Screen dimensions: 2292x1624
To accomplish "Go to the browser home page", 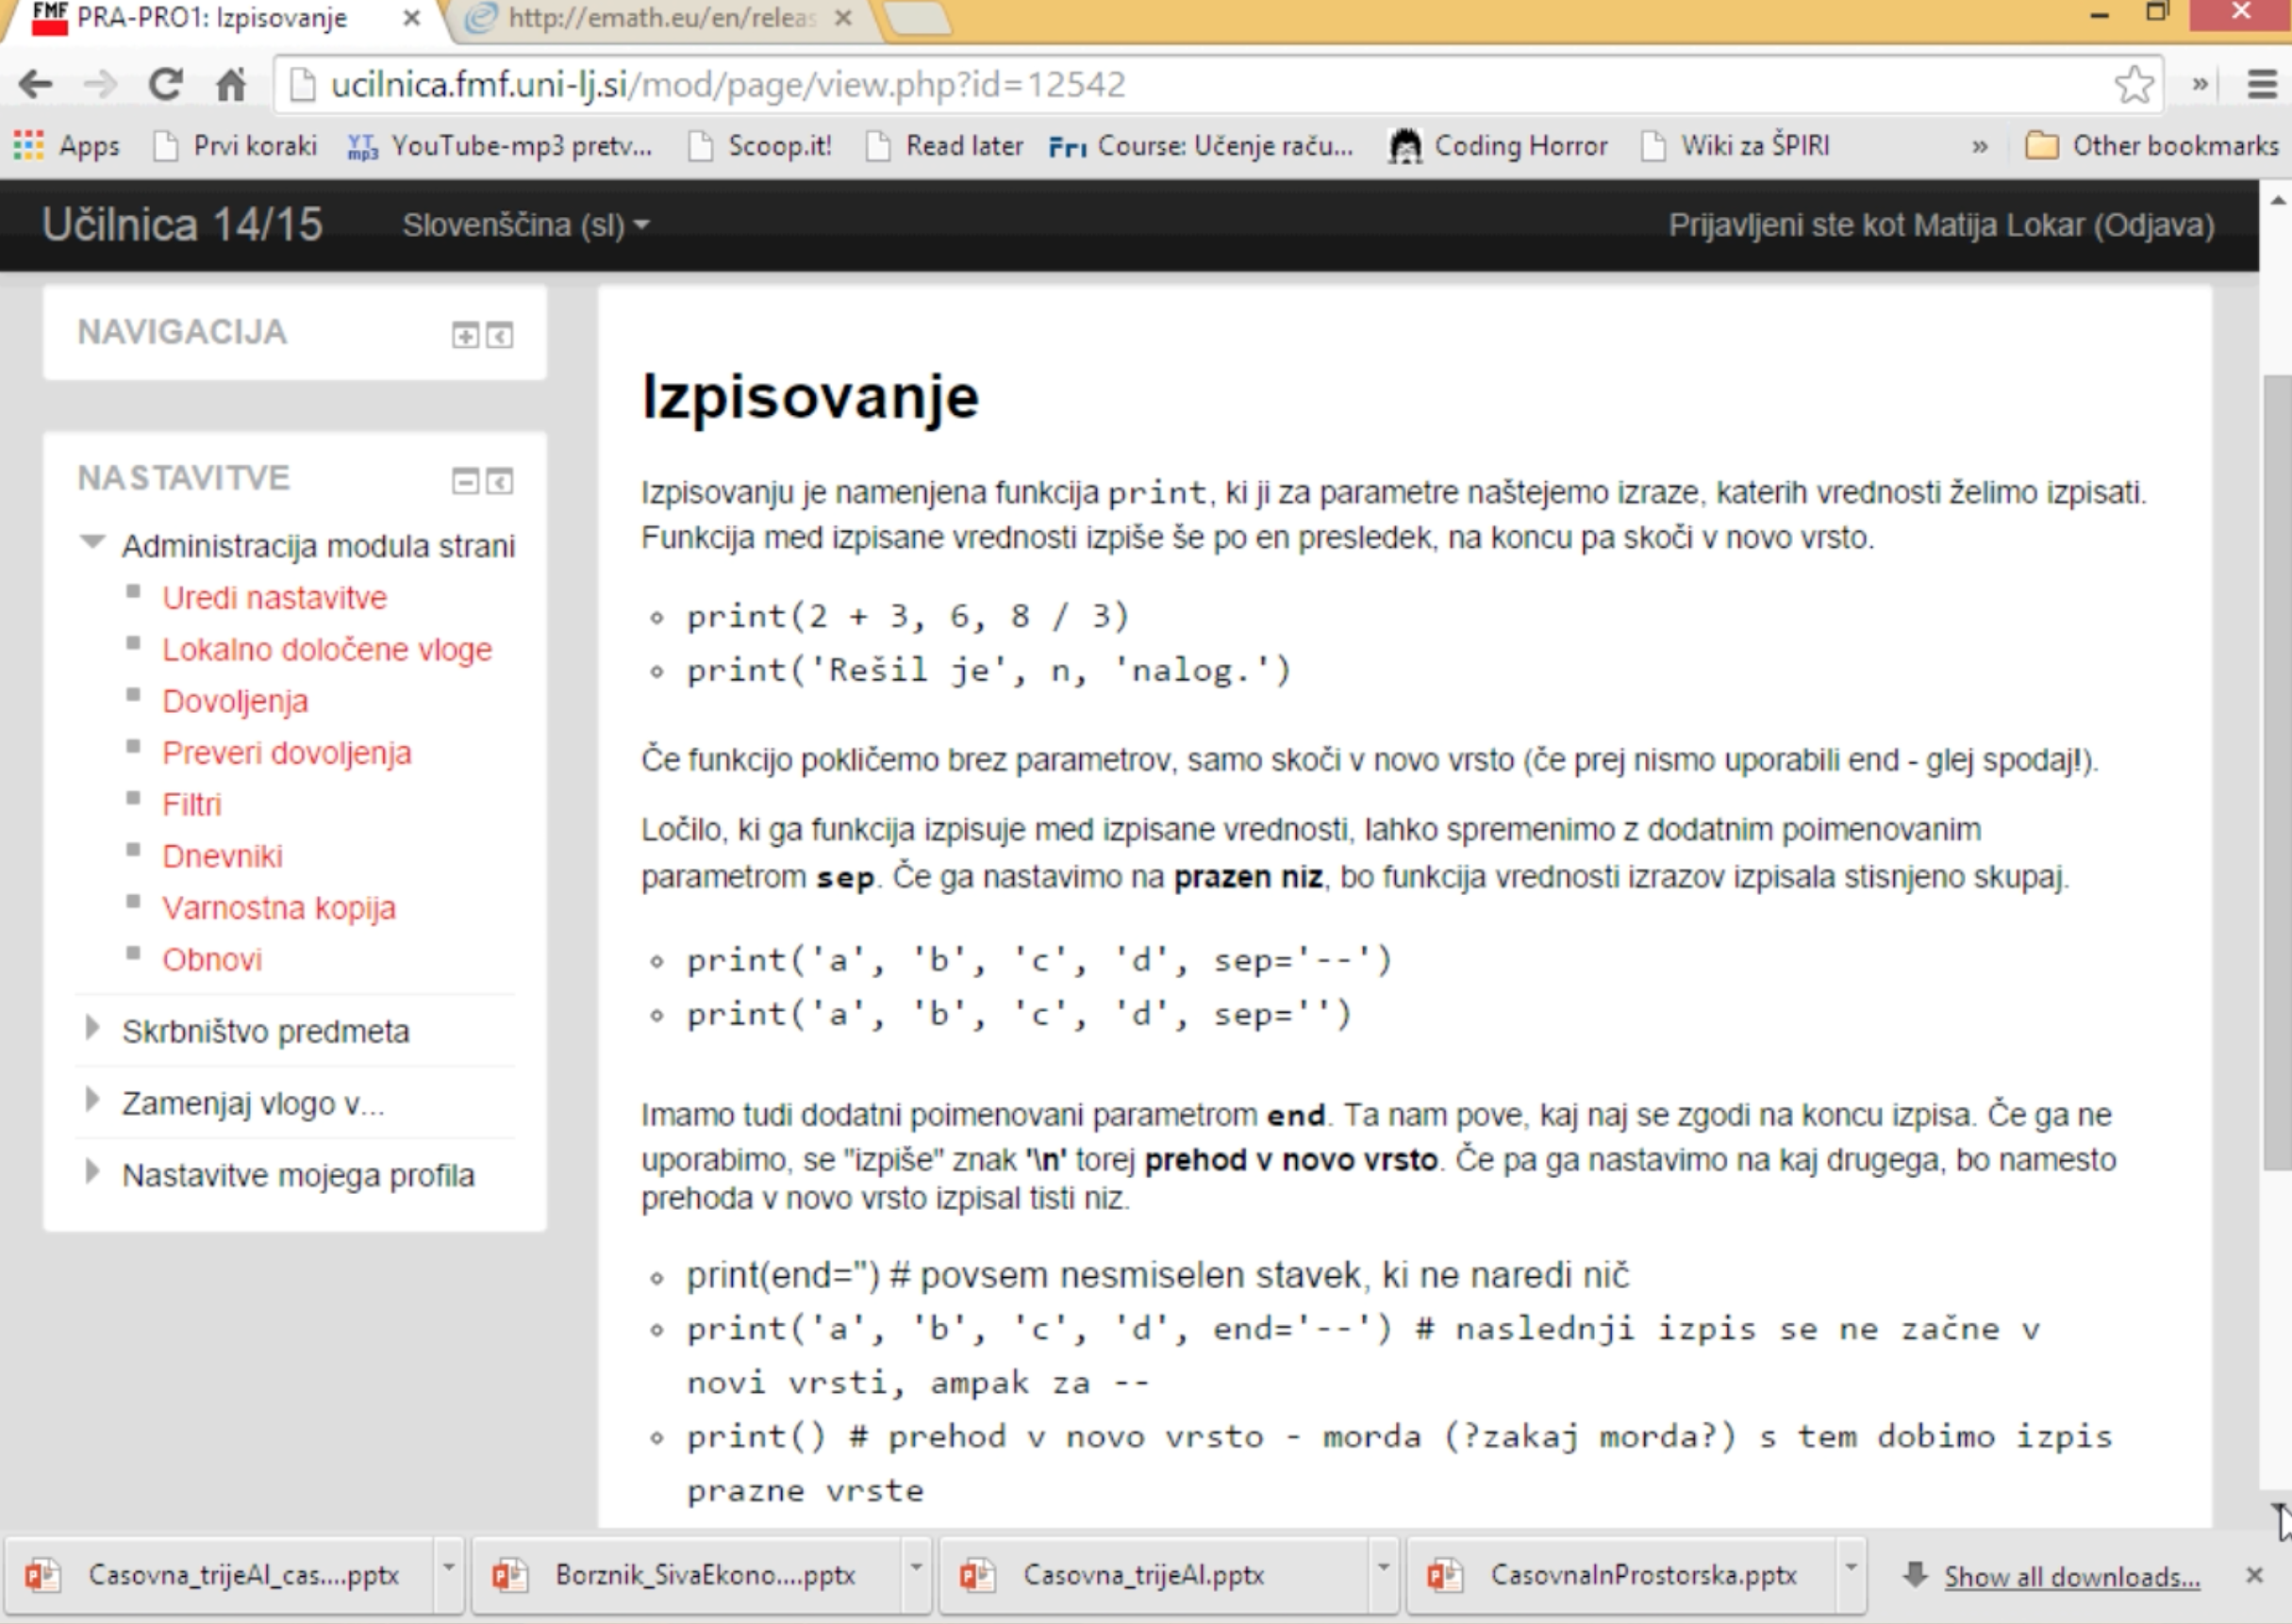I will (x=232, y=85).
